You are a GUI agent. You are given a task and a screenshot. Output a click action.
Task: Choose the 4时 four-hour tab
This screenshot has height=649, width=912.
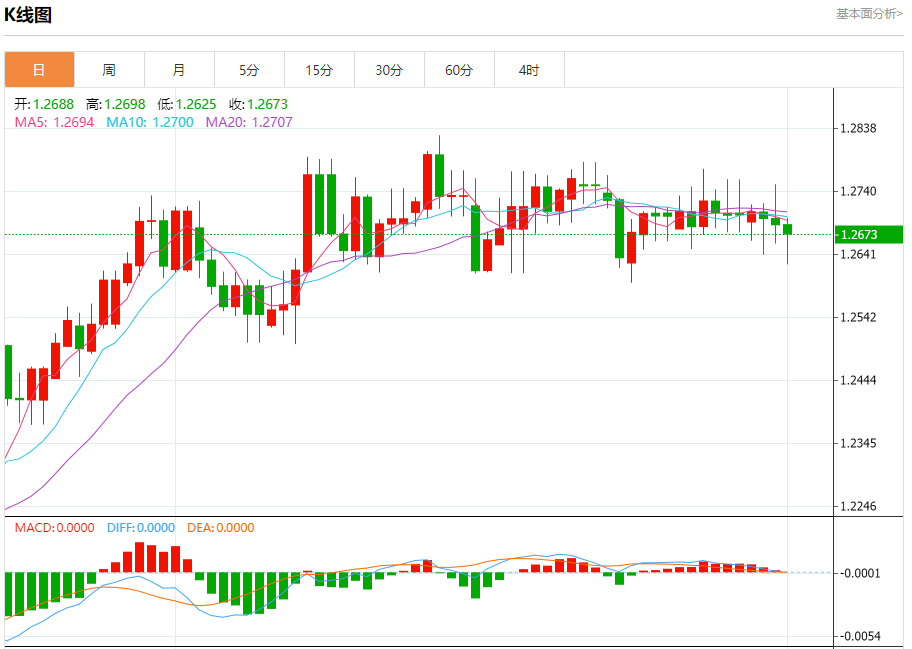529,70
